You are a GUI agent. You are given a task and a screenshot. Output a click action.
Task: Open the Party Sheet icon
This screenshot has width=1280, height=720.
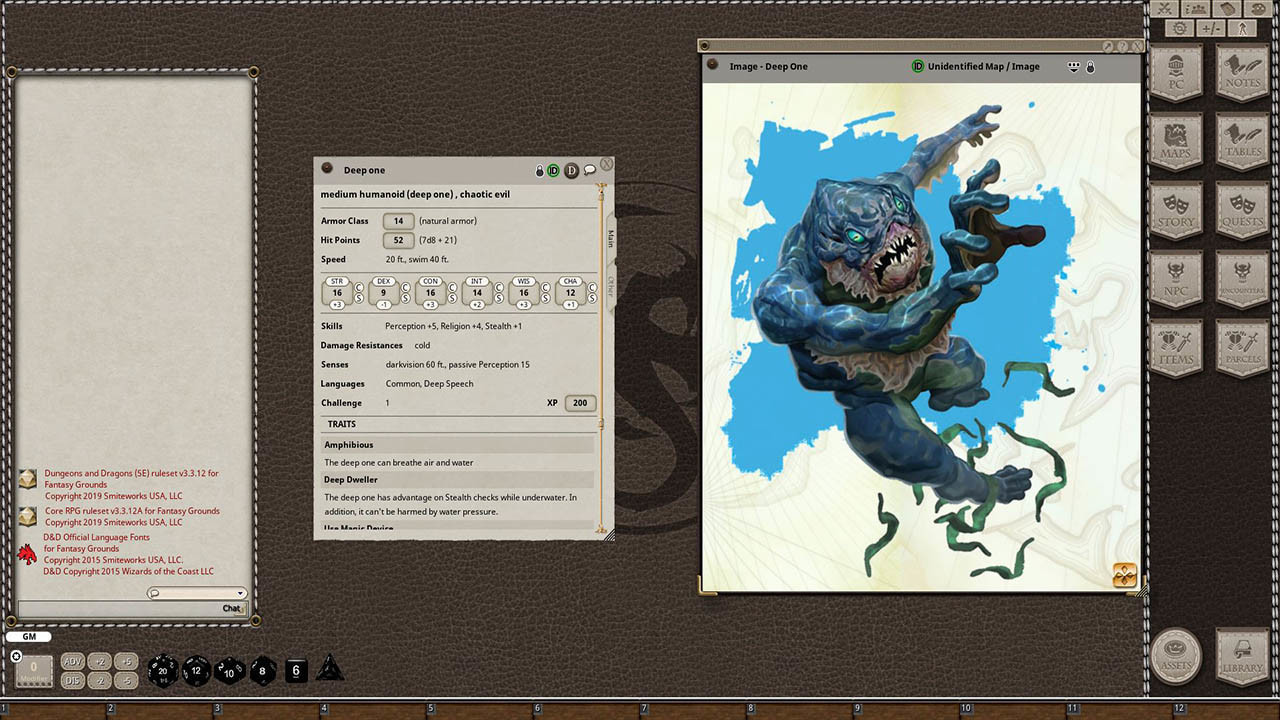(x=1196, y=10)
